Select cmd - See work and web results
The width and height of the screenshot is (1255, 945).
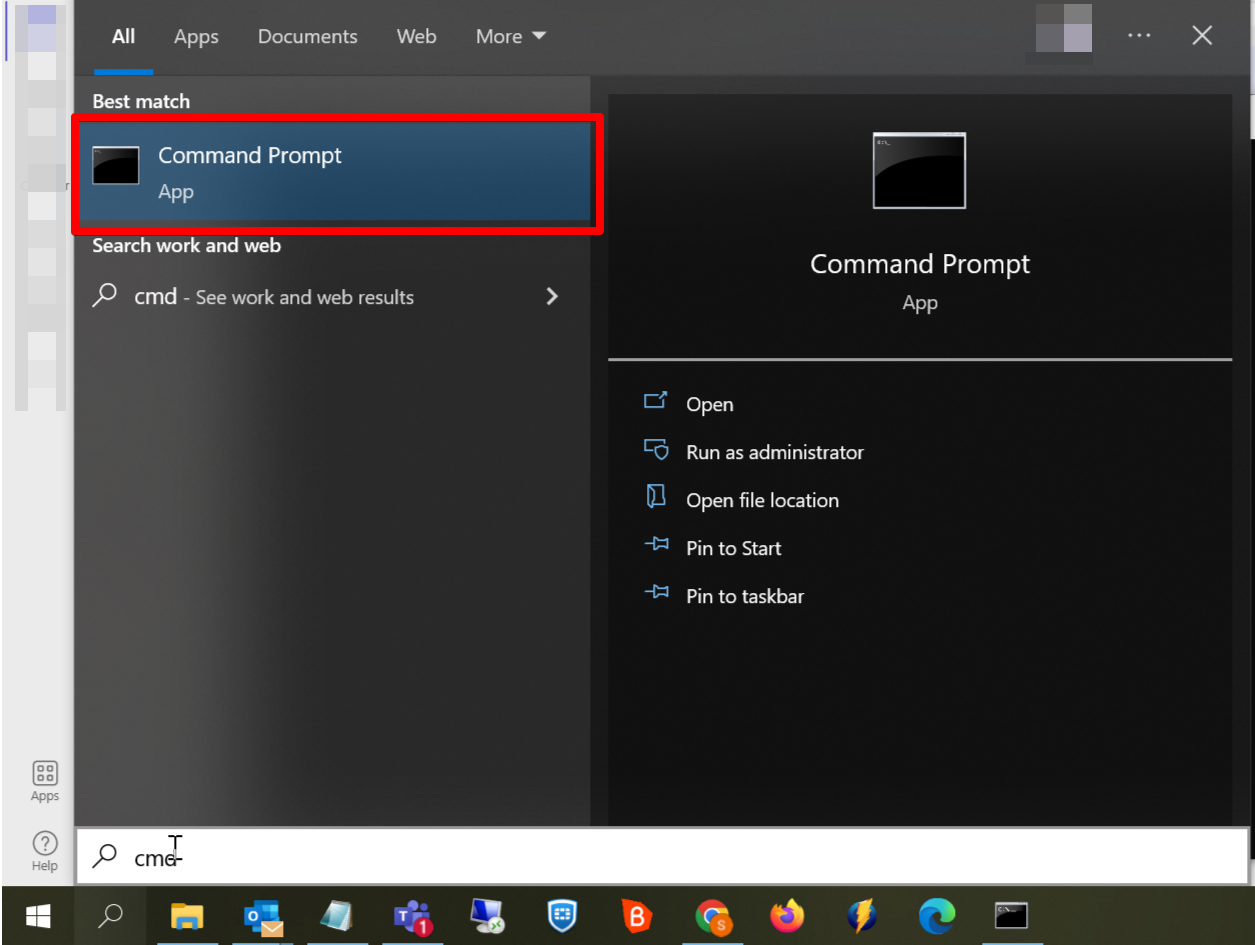(332, 297)
